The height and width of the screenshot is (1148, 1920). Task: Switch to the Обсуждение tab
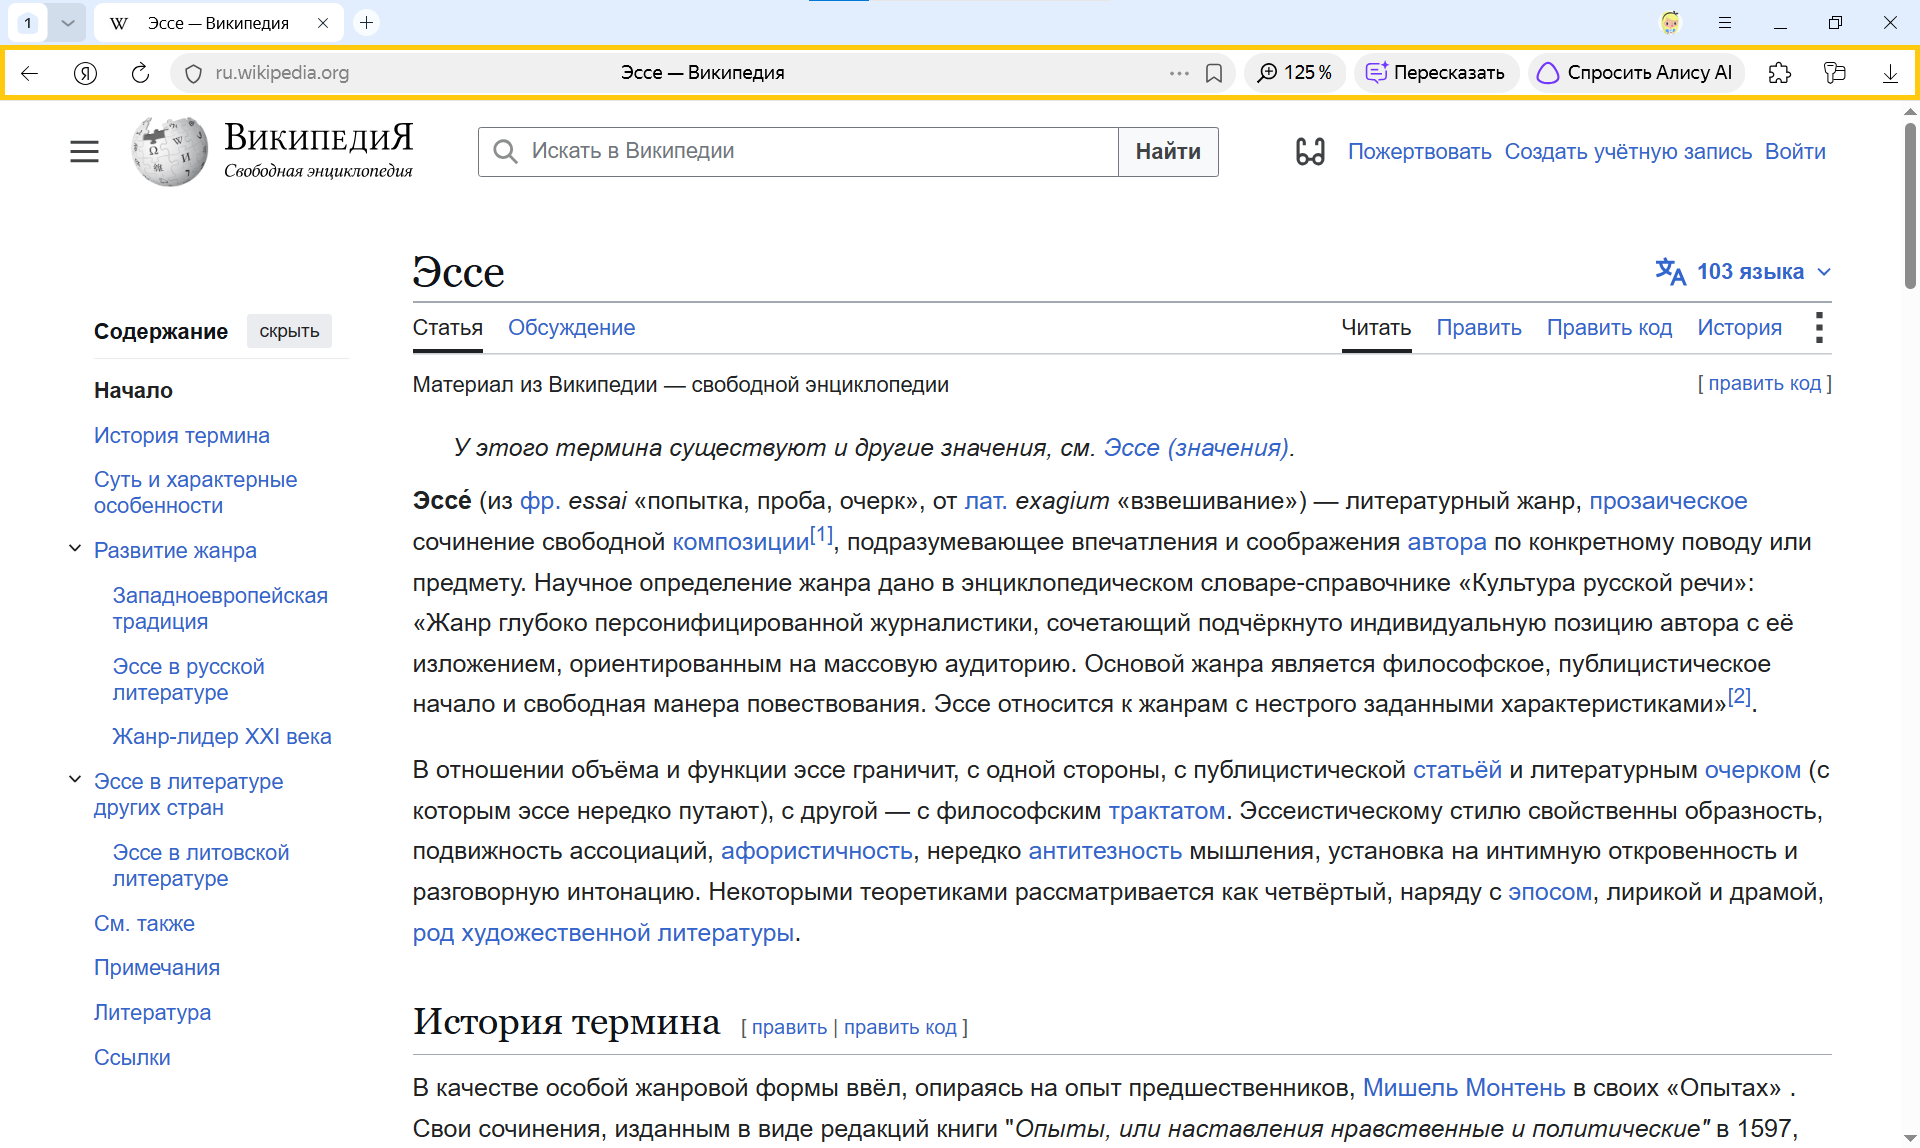coord(571,328)
